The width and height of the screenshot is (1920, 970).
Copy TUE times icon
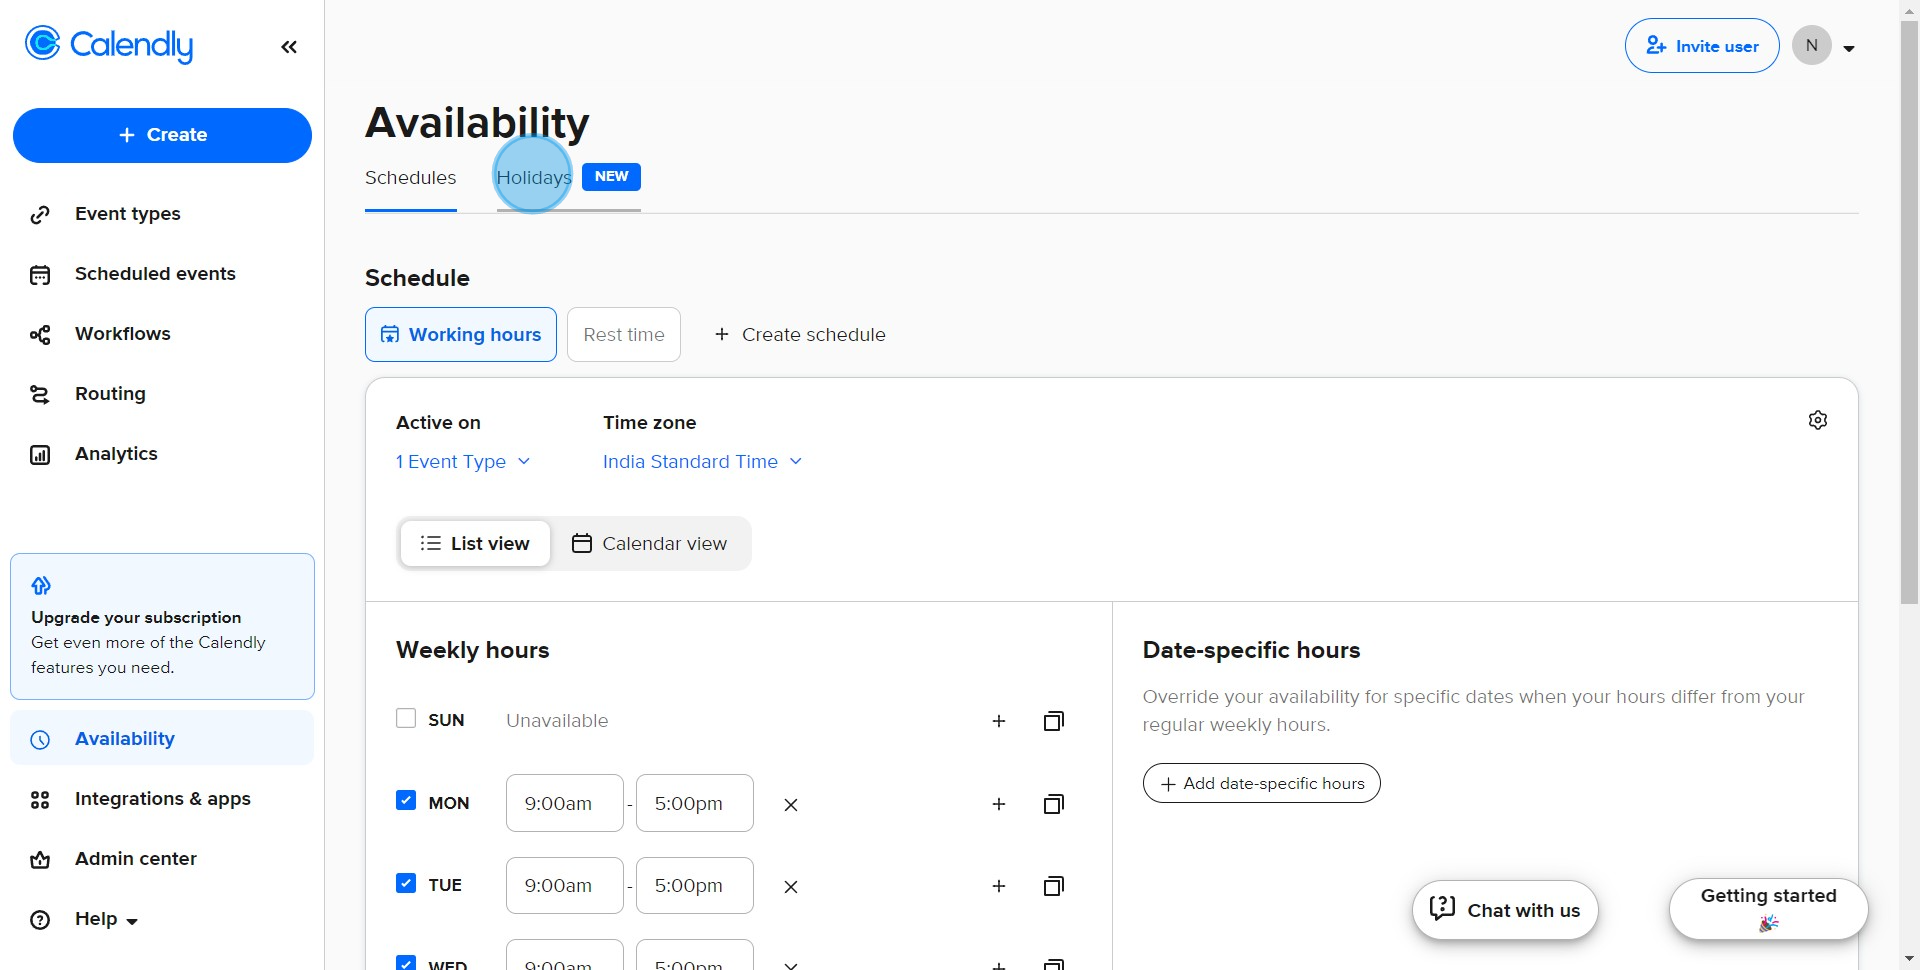(1053, 886)
